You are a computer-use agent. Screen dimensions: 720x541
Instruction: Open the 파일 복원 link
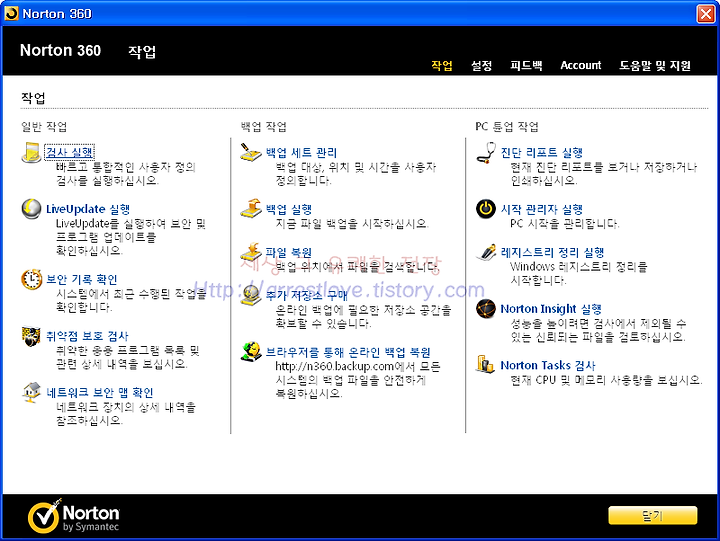coord(289,252)
